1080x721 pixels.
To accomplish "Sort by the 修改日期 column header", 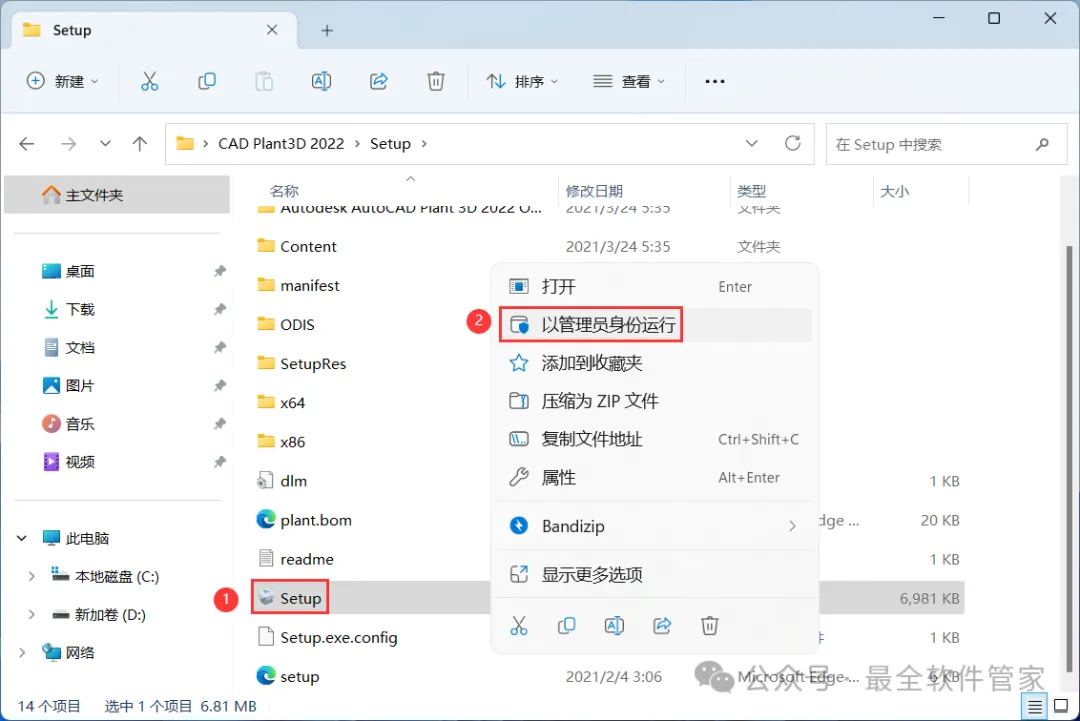I will 594,191.
